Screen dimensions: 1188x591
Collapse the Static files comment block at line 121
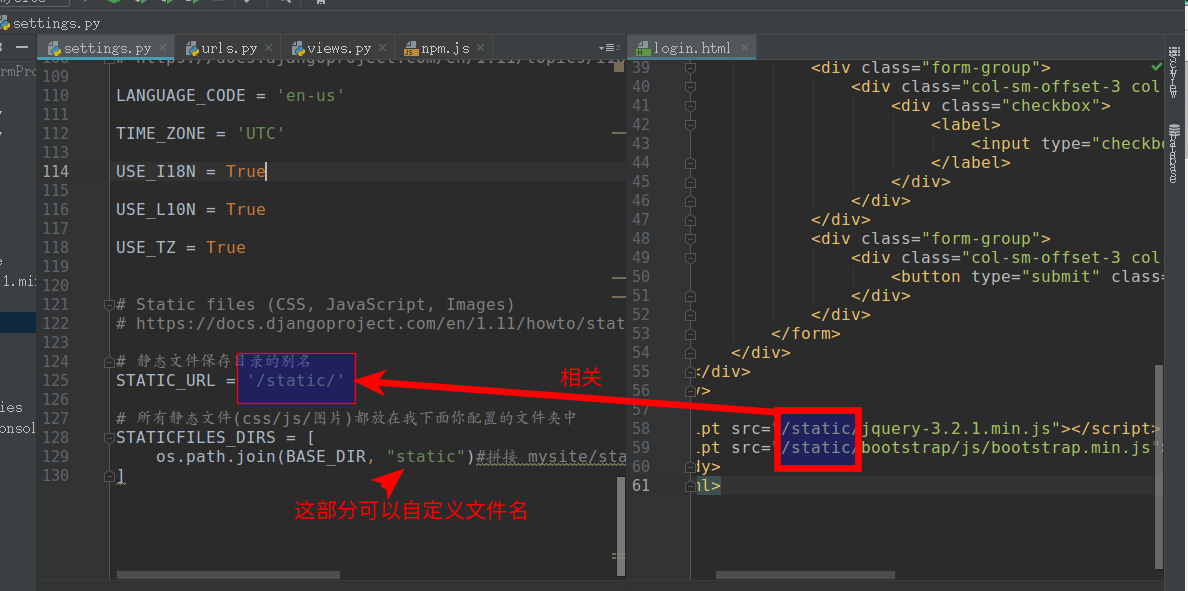pyautogui.click(x=108, y=305)
